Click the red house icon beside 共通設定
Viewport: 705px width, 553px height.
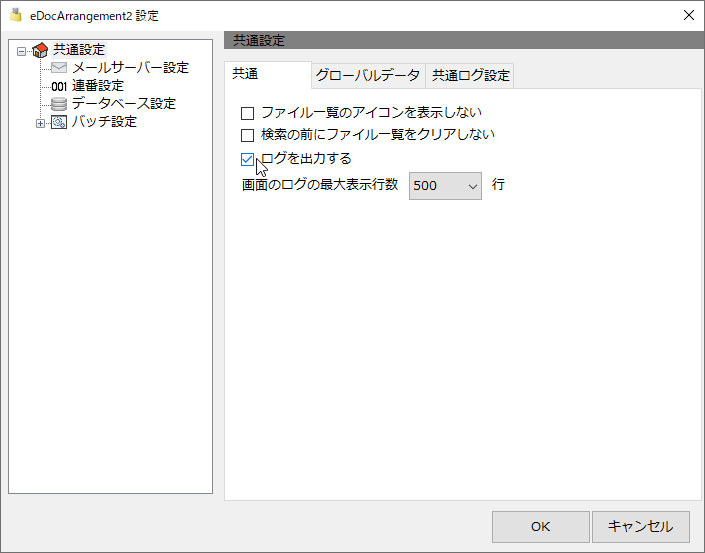tap(40, 50)
